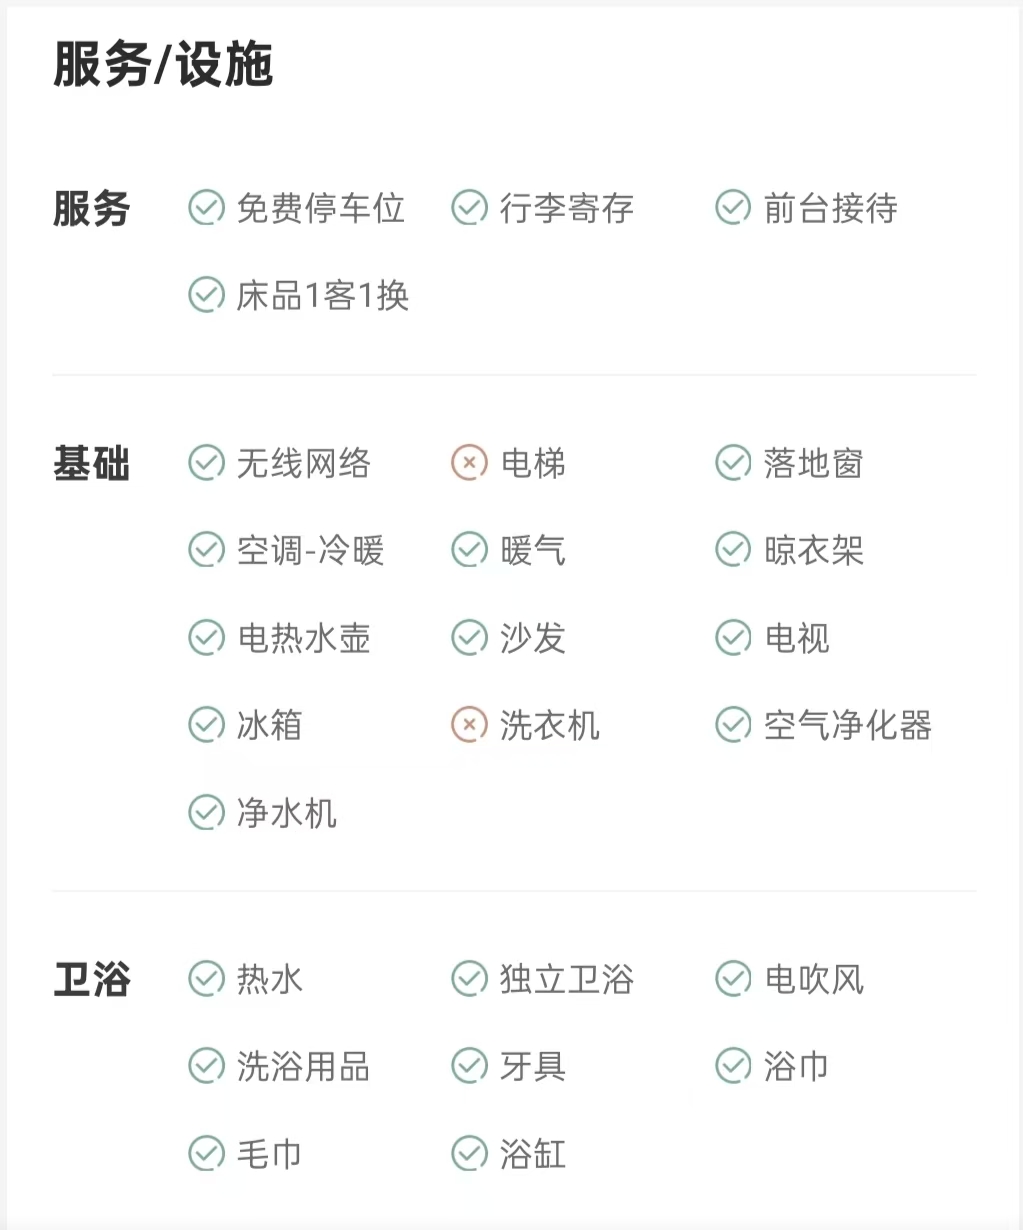Click the check icon next to 浴缸
Viewport: 1023px width, 1230px height.
[469, 1154]
